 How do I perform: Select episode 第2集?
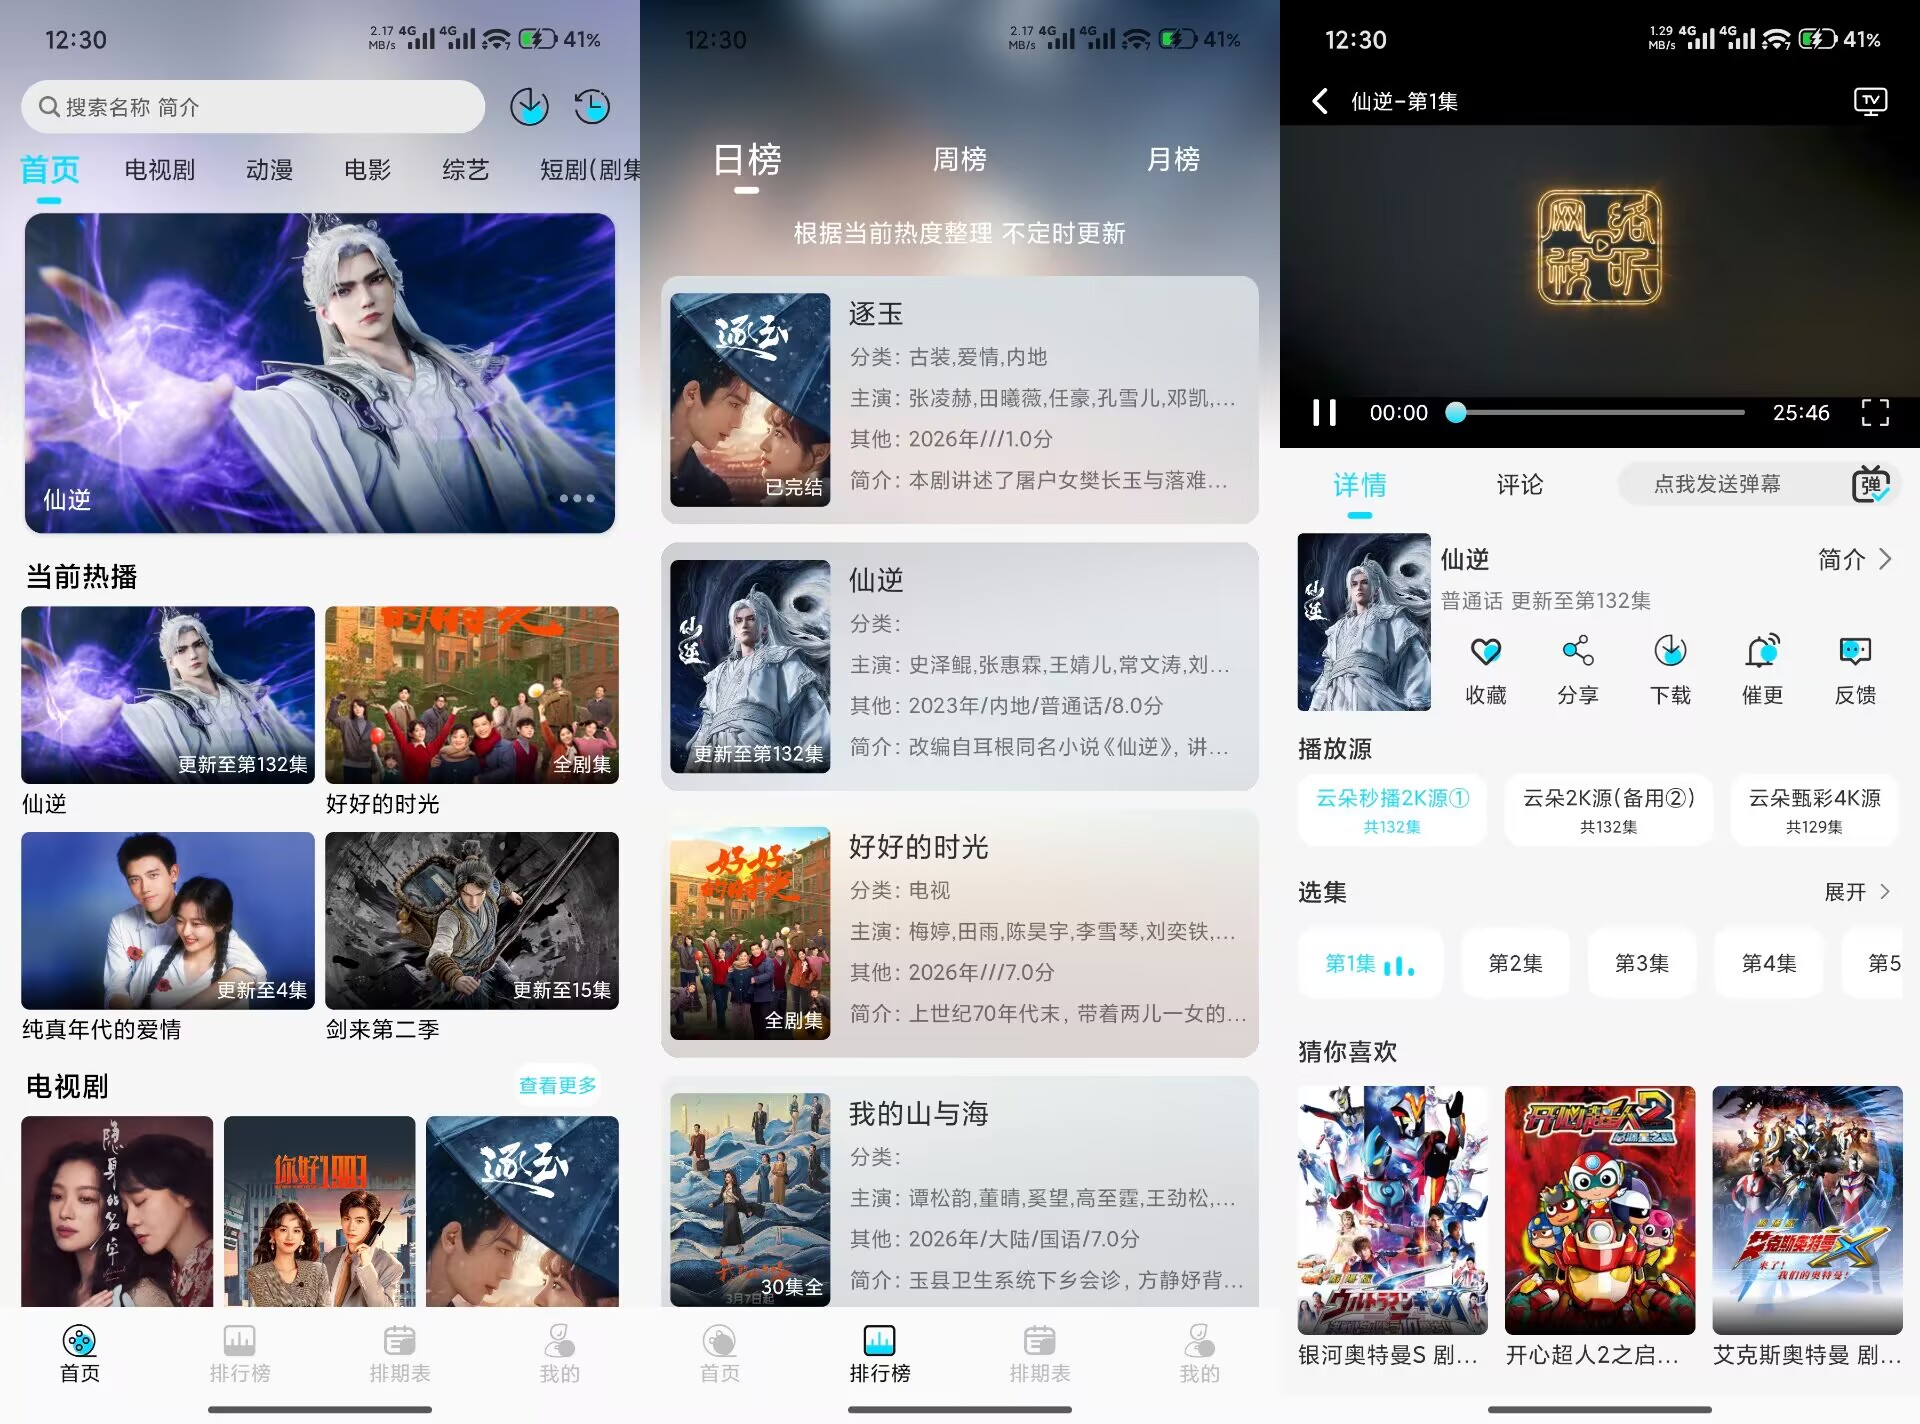(x=1515, y=963)
